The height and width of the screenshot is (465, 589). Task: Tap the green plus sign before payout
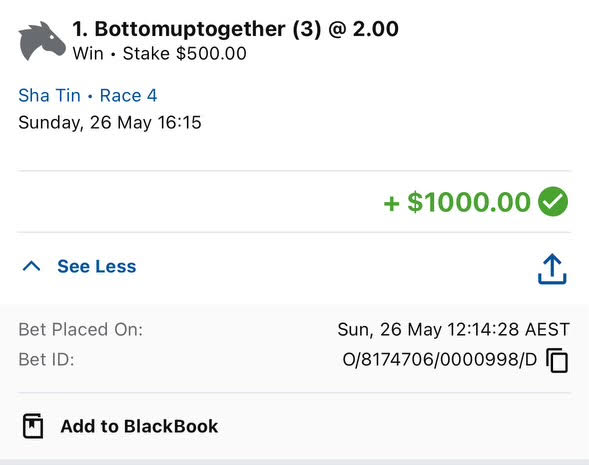tap(391, 204)
